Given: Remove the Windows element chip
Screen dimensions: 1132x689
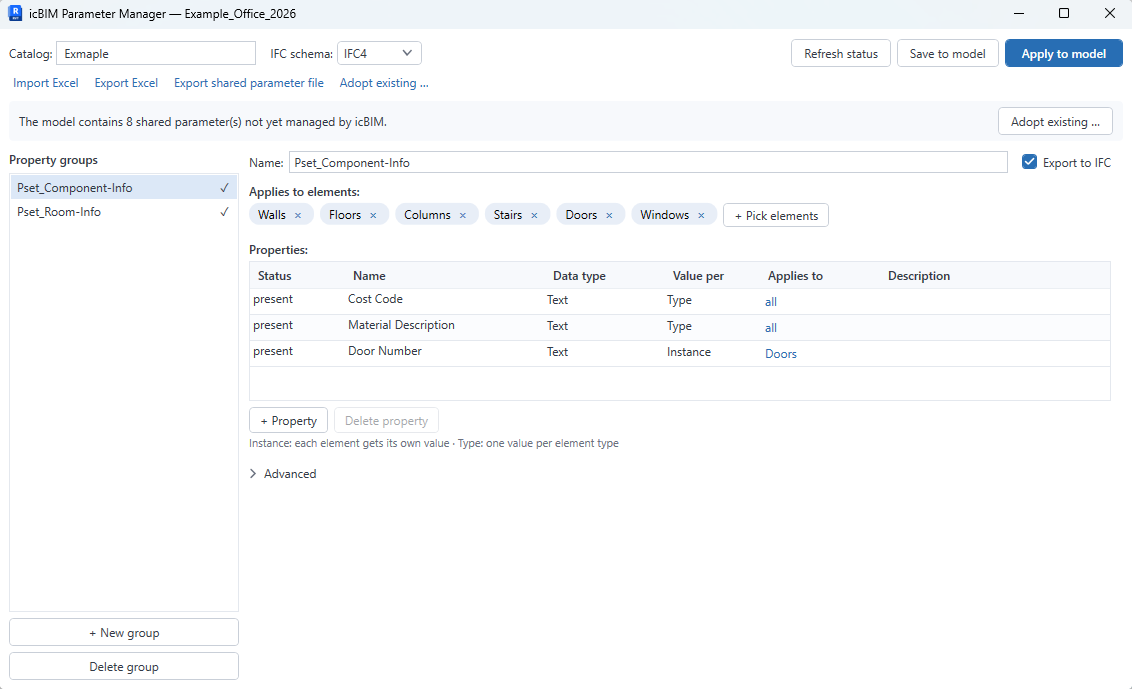Looking at the screenshot, I should pyautogui.click(x=701, y=215).
